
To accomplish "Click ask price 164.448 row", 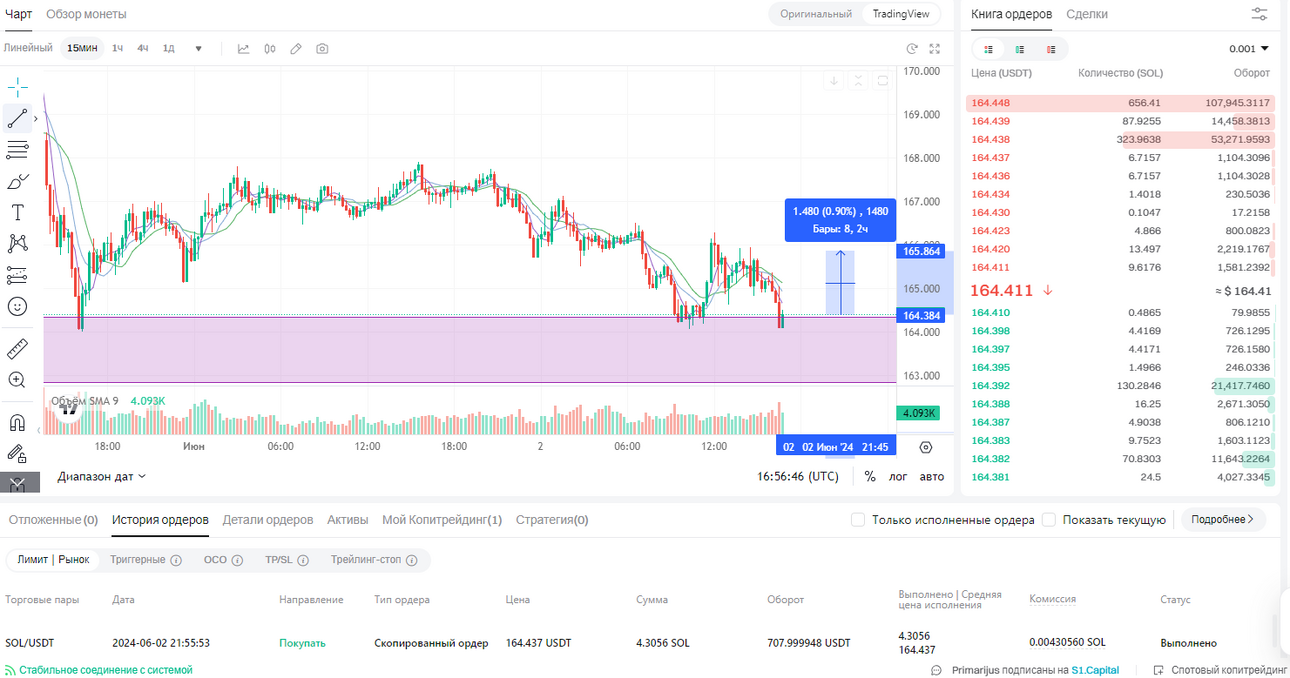I will coord(1120,103).
